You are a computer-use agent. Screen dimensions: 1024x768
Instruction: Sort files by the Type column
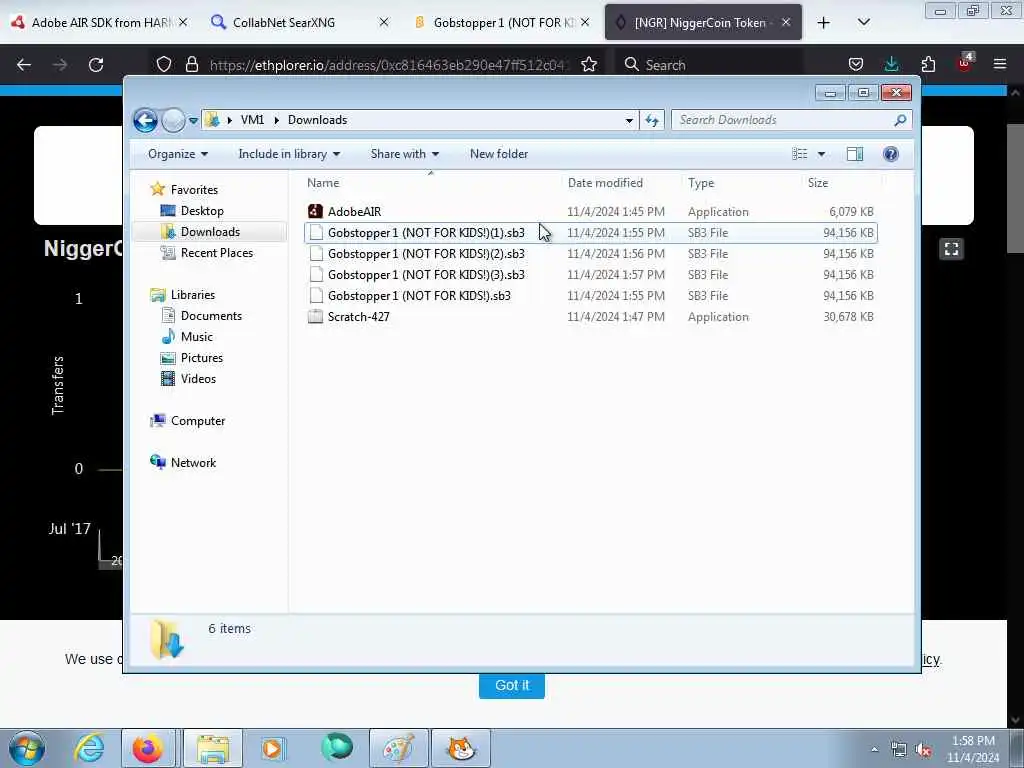[741, 184]
